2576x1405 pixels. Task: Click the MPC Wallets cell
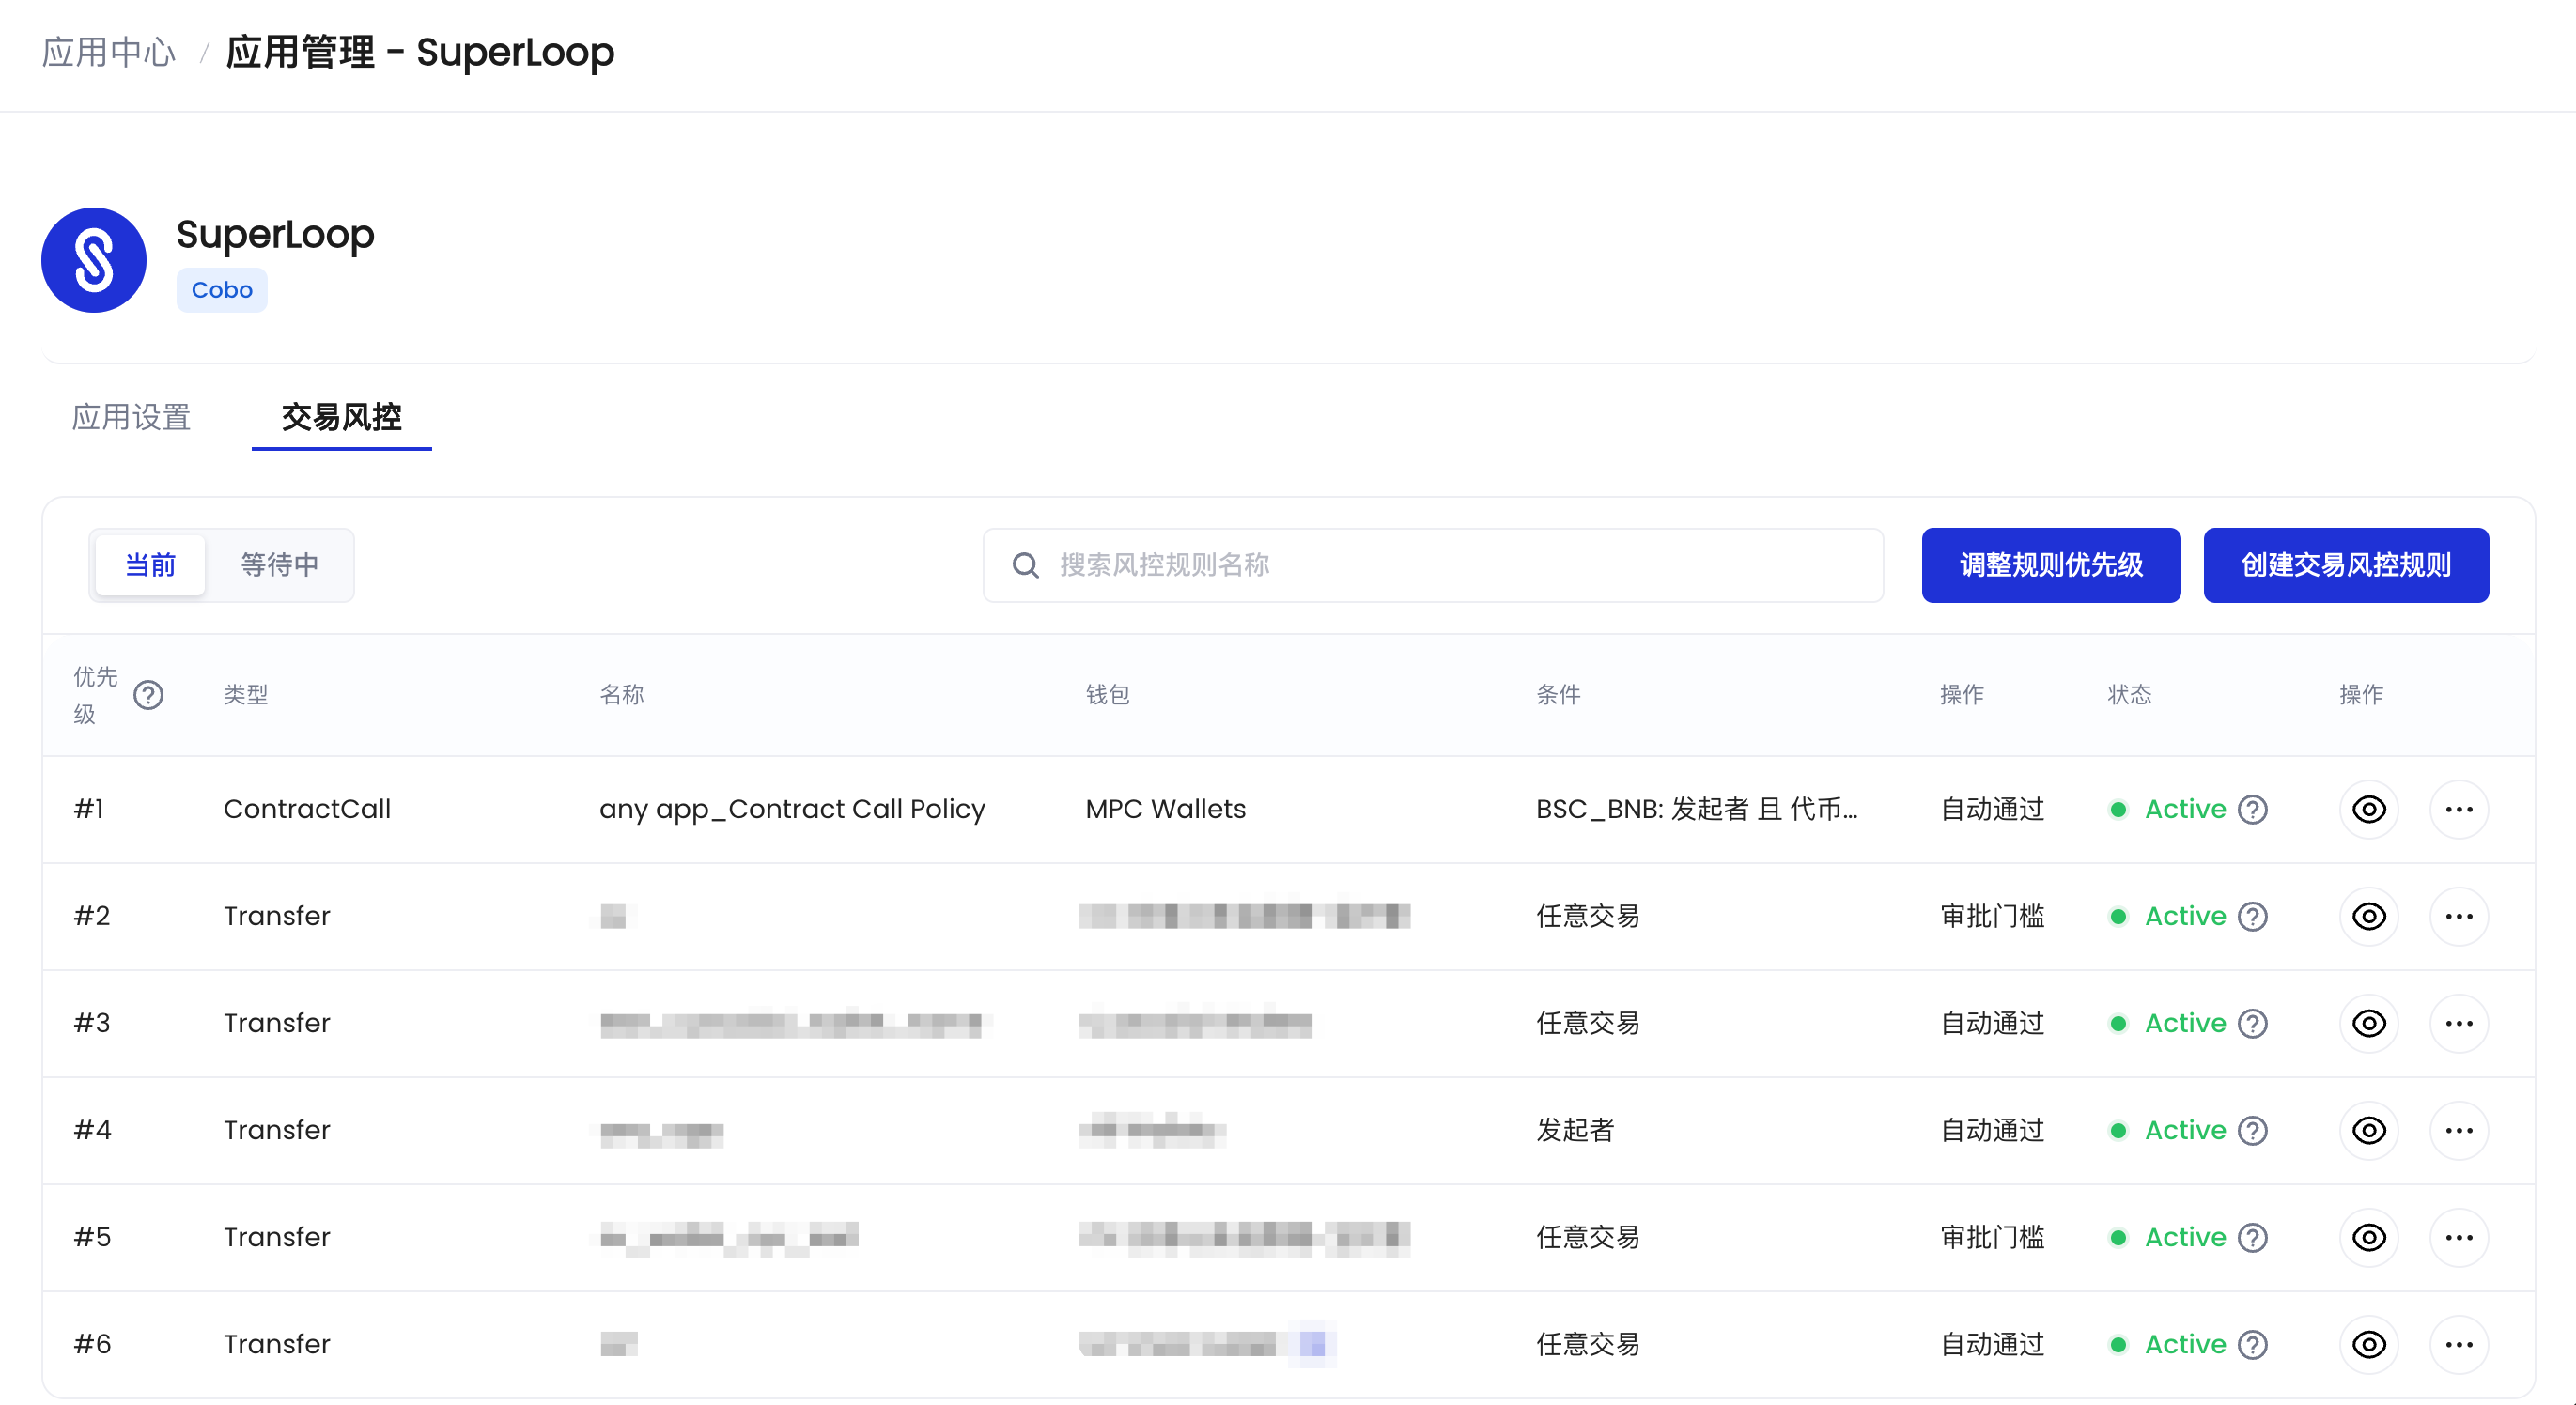pos(1165,809)
